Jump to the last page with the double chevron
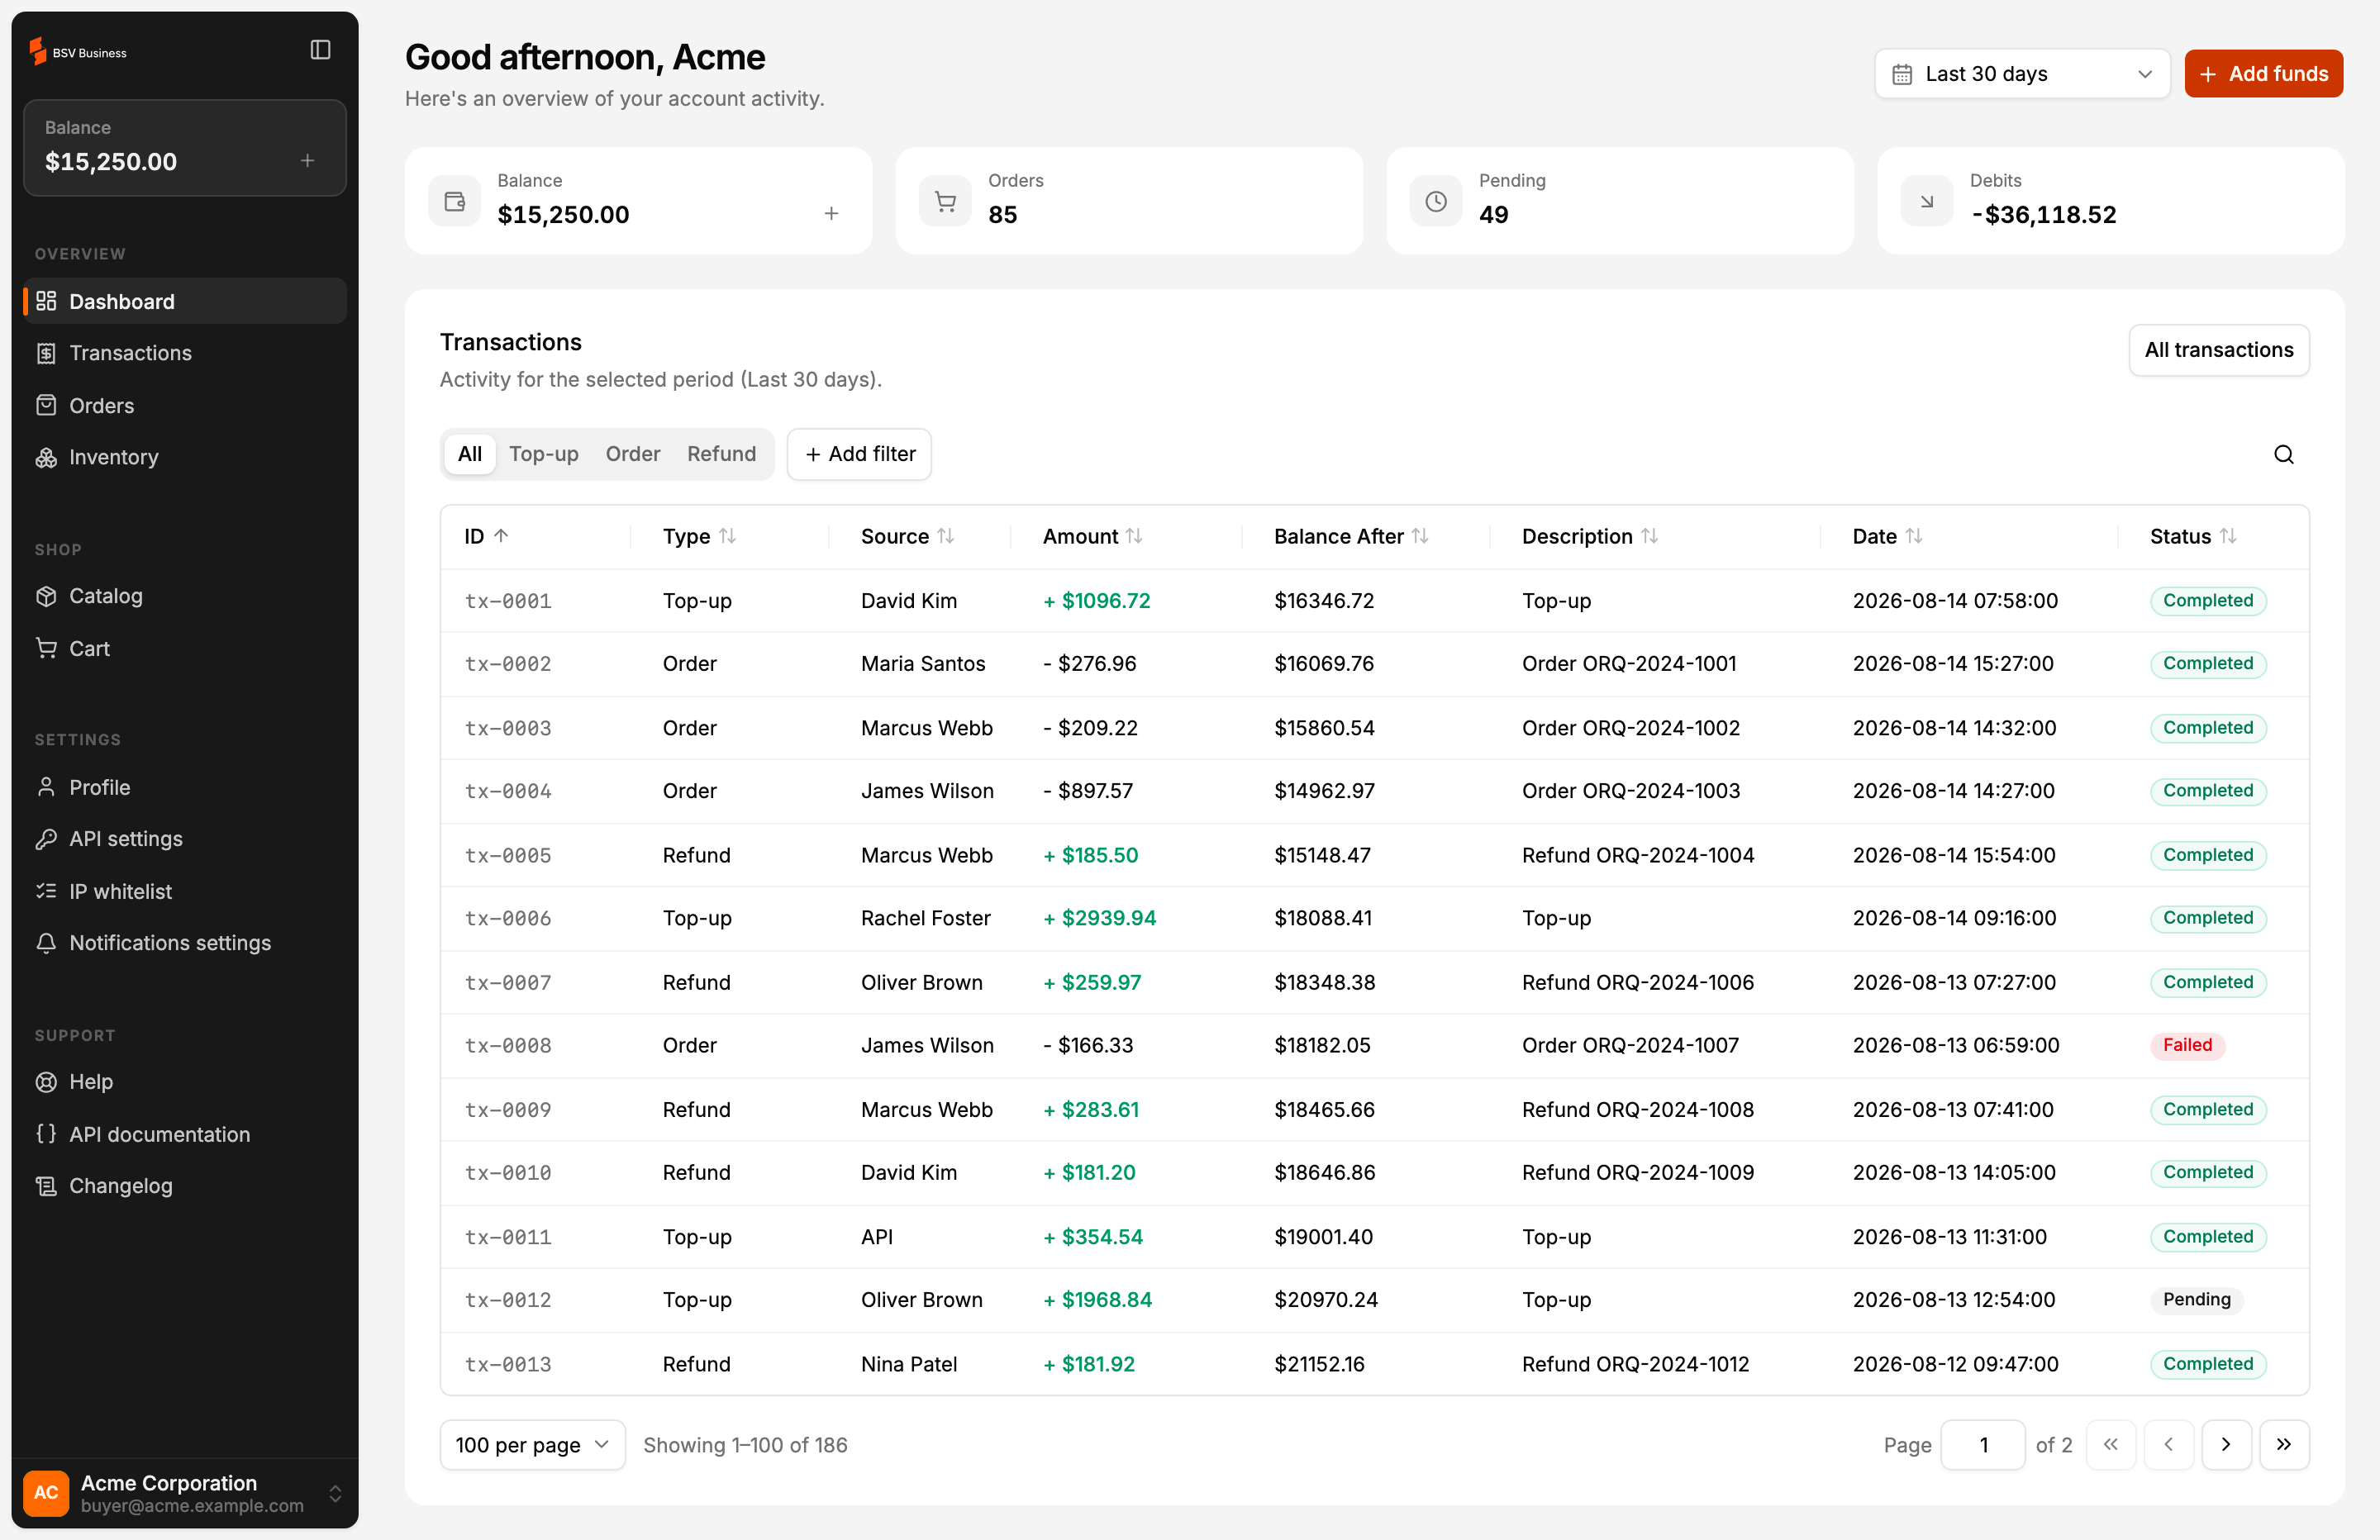This screenshot has height=1540, width=2380. tap(2284, 1445)
